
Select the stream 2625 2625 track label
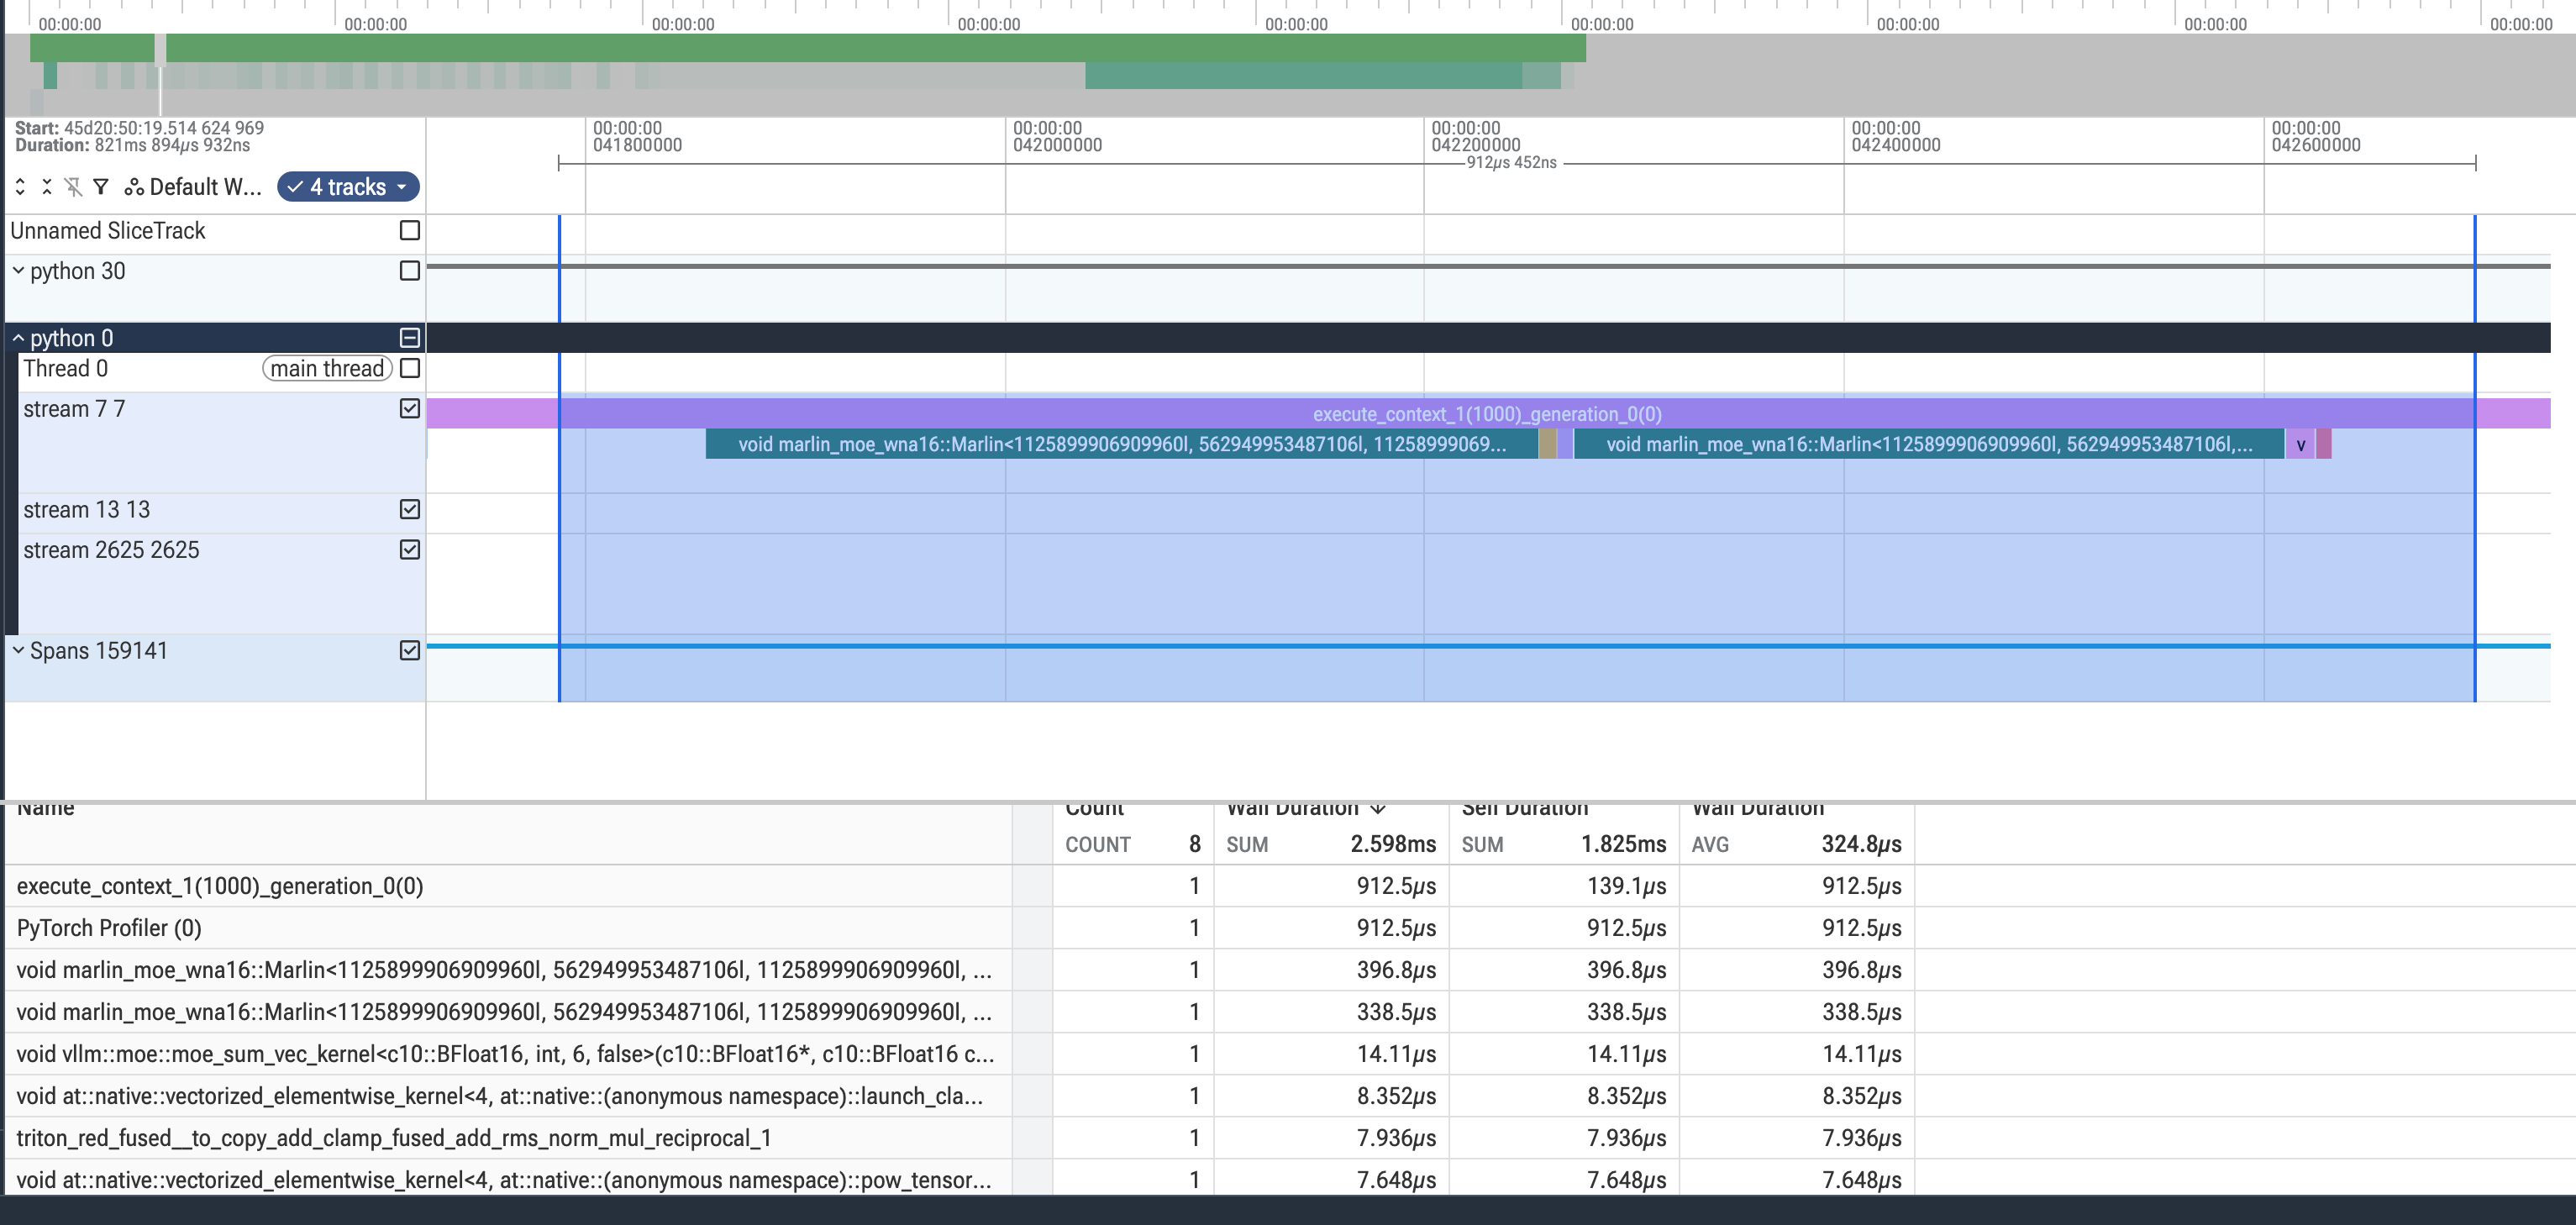click(111, 550)
